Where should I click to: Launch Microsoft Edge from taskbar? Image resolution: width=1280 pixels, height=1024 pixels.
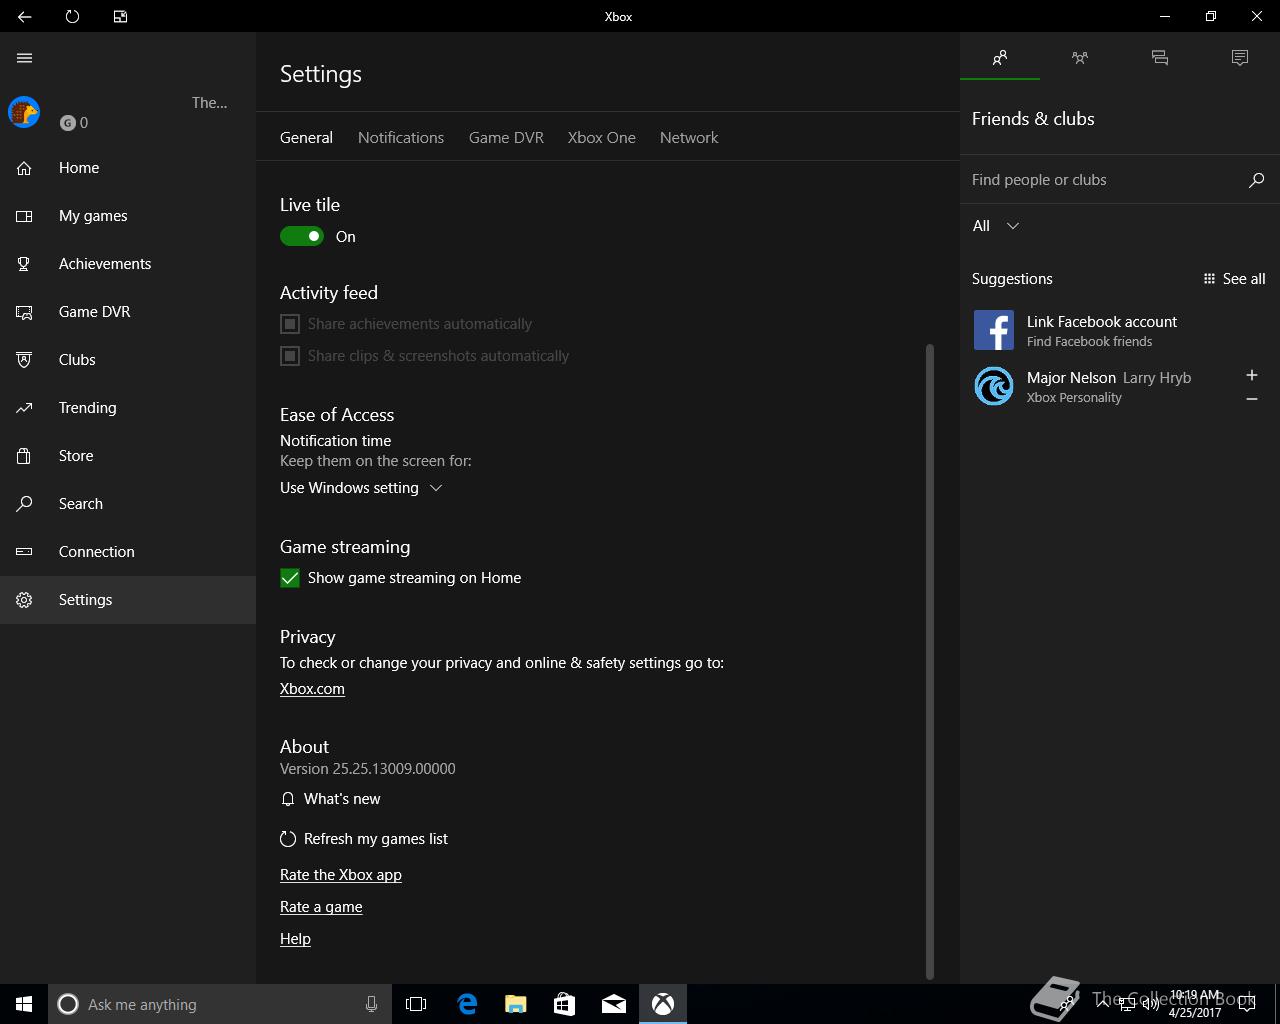tap(466, 1004)
